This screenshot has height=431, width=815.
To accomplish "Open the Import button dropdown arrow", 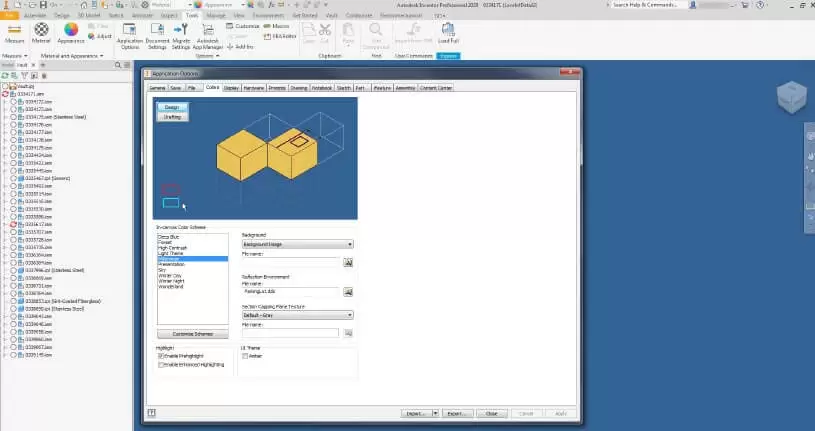I will 435,413.
